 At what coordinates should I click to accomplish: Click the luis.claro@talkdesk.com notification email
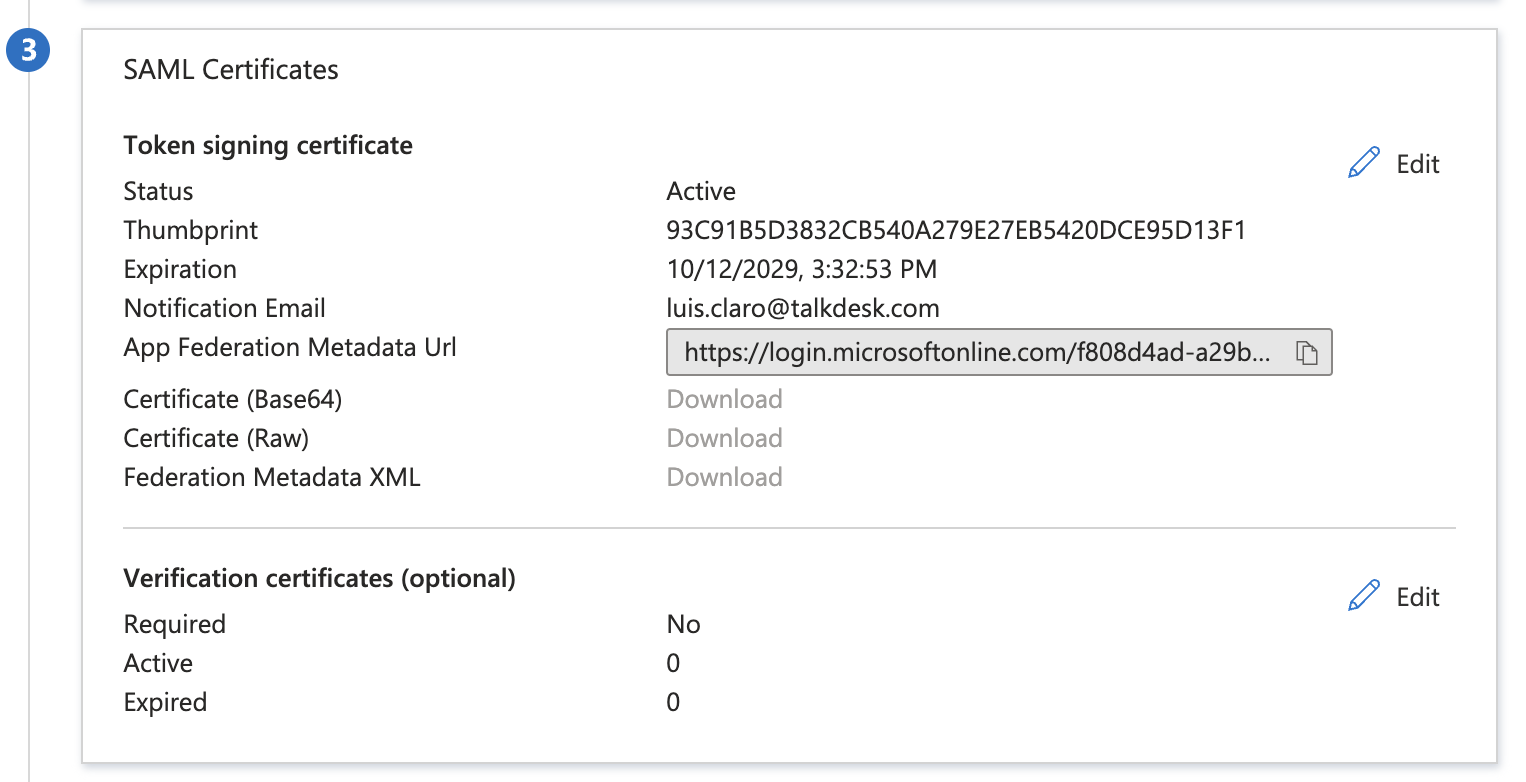[802, 308]
